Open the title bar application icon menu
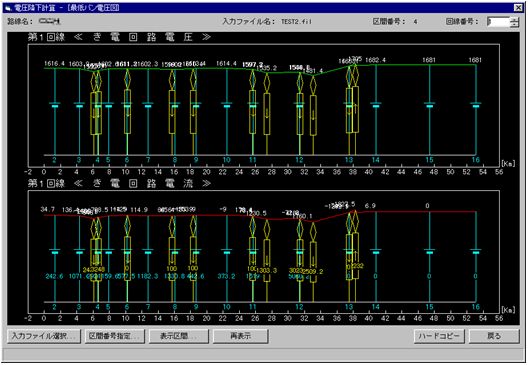This screenshot has width=529, height=365. (8, 8)
